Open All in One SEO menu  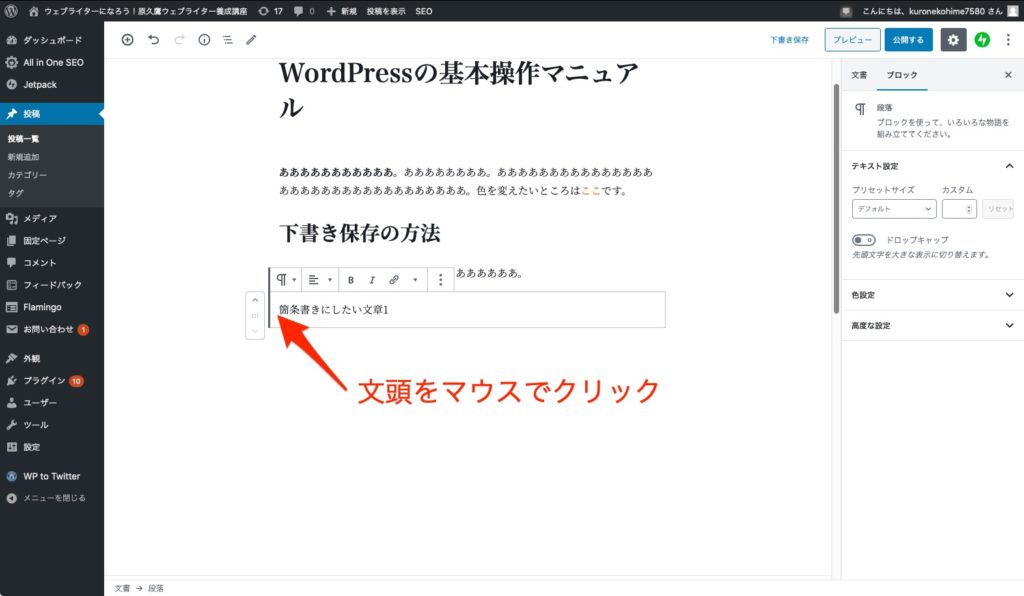tap(52, 62)
